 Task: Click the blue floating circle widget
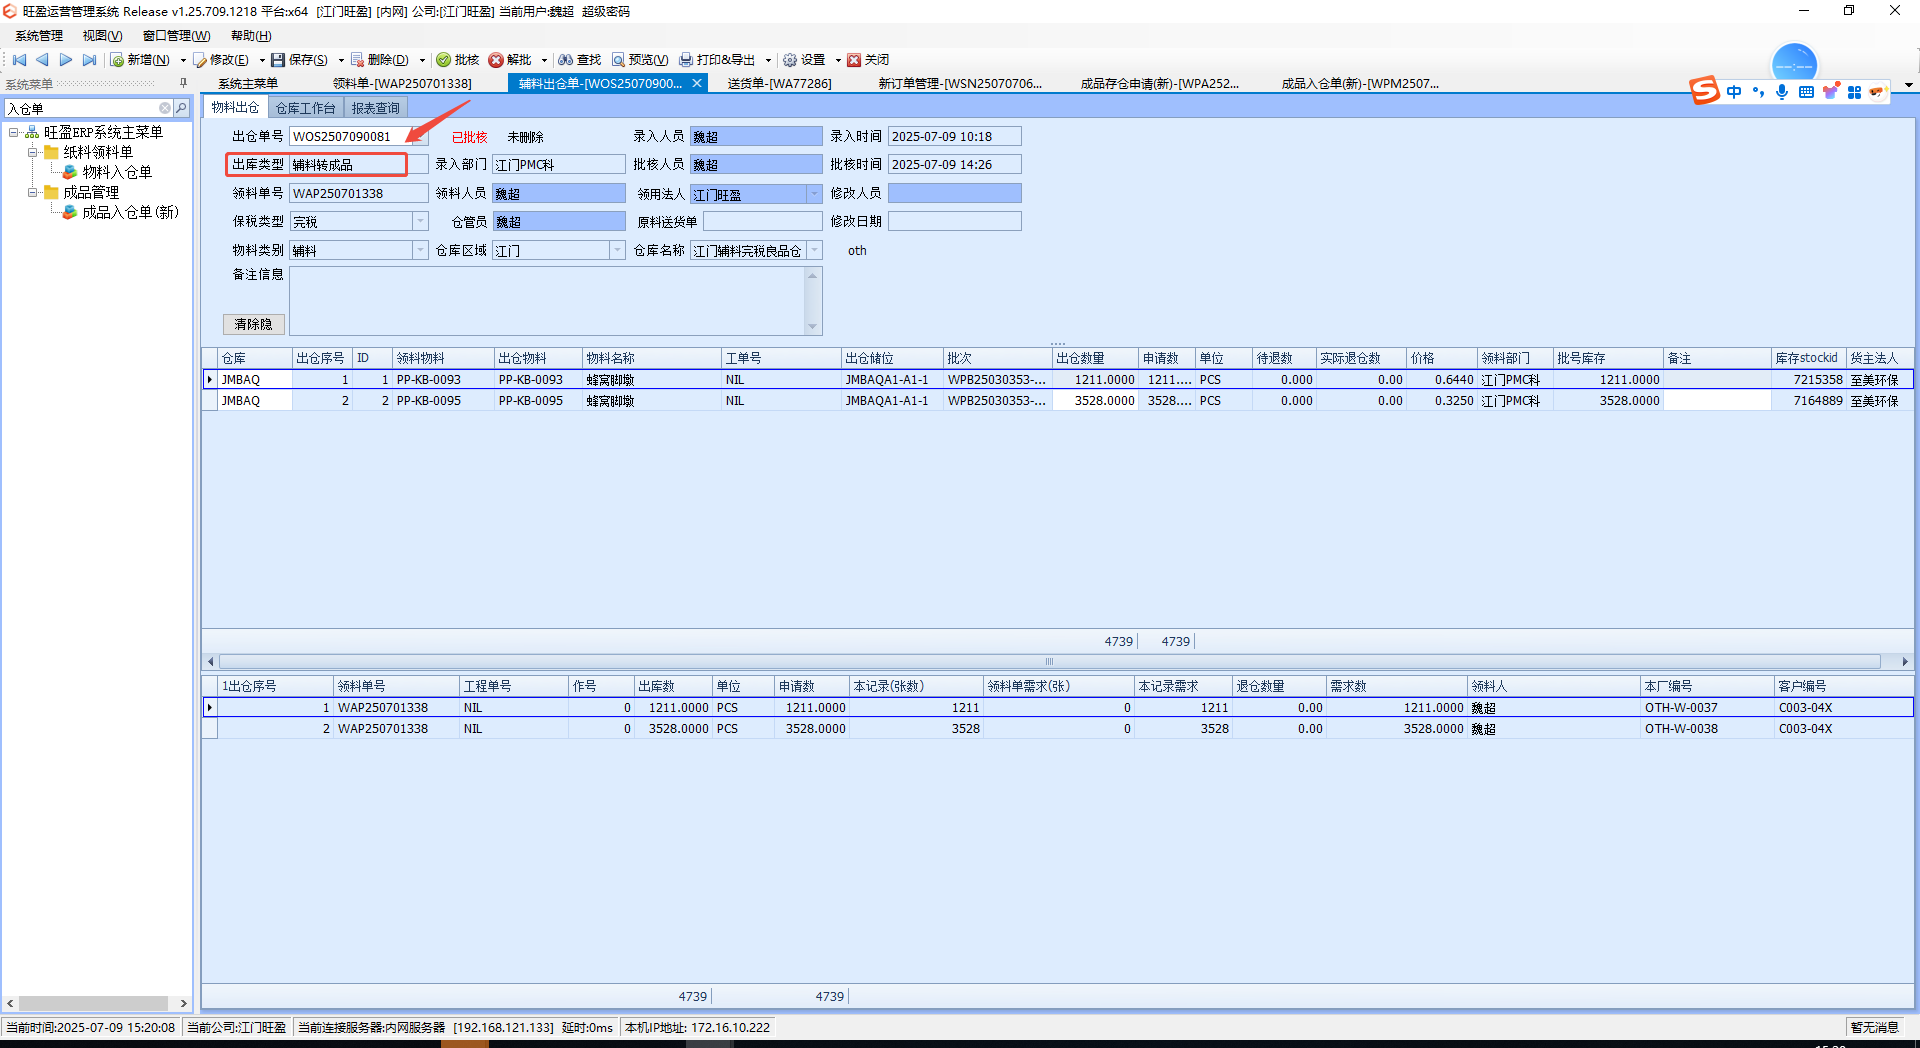[x=1794, y=65]
